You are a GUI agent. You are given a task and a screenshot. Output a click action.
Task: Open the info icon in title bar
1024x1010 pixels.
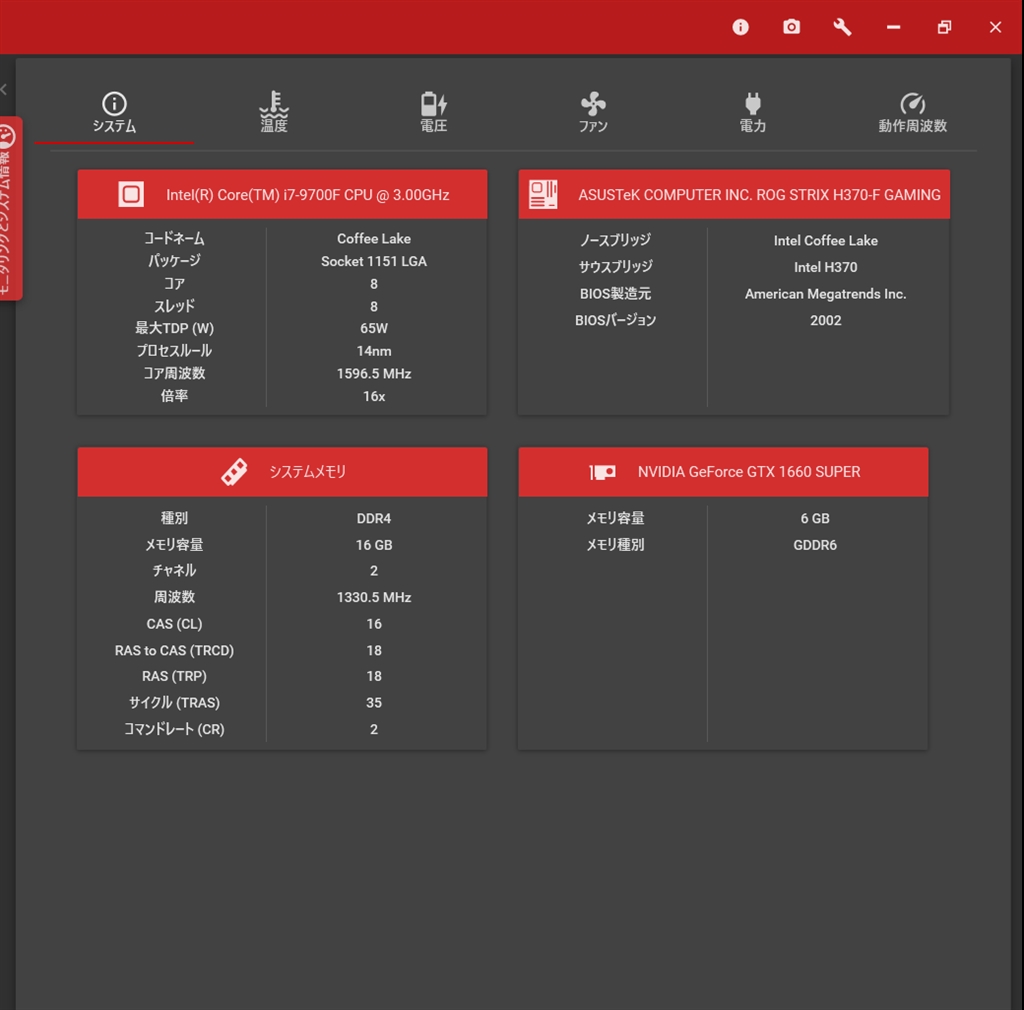tap(740, 27)
